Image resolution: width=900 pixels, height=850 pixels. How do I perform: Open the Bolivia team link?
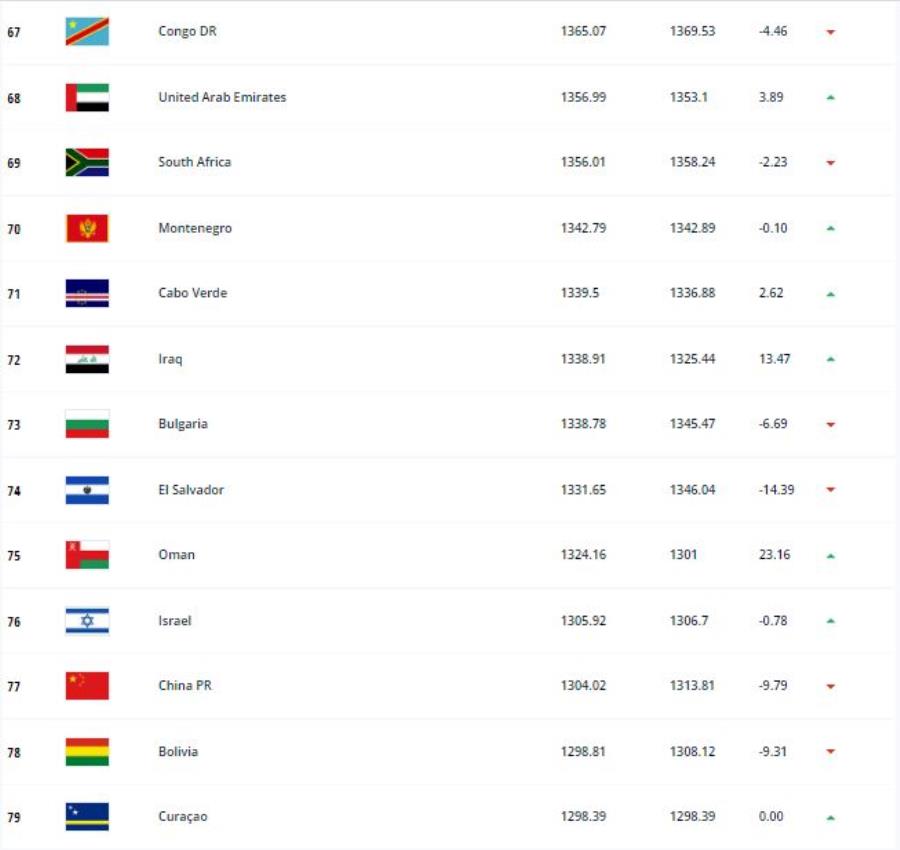click(178, 751)
